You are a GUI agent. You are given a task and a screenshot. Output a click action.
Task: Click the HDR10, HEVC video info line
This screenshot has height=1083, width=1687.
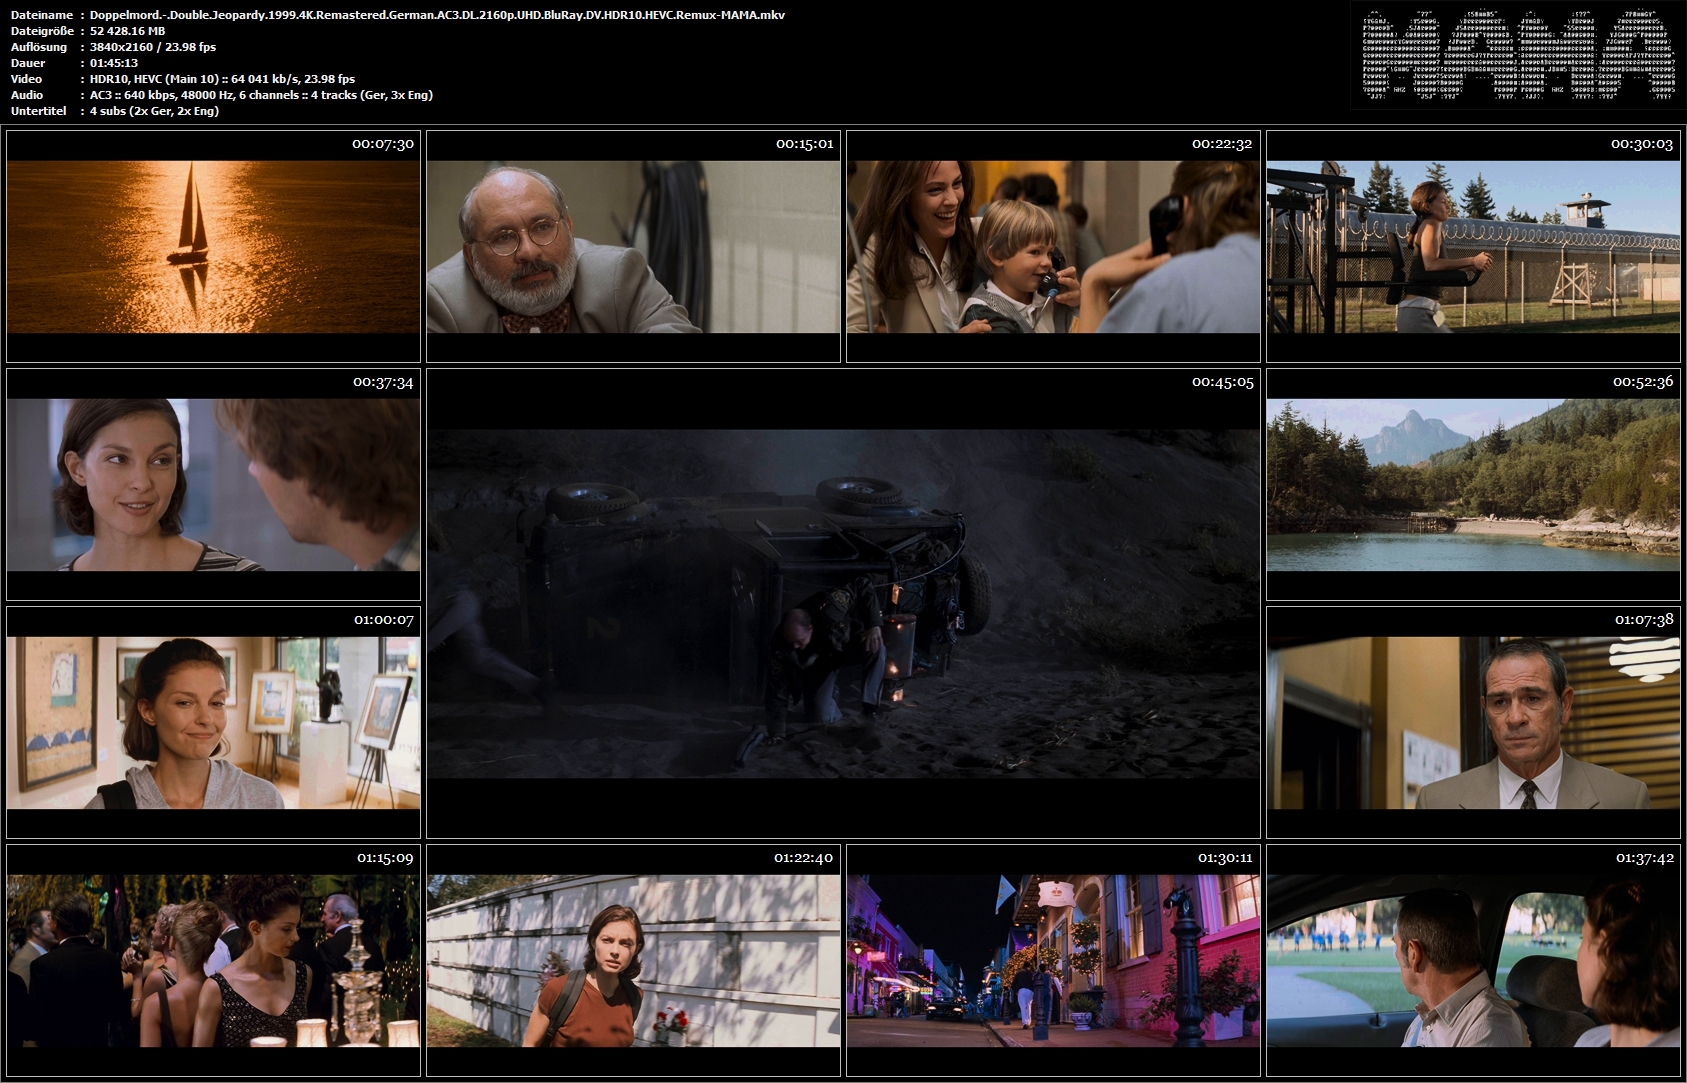[222, 79]
